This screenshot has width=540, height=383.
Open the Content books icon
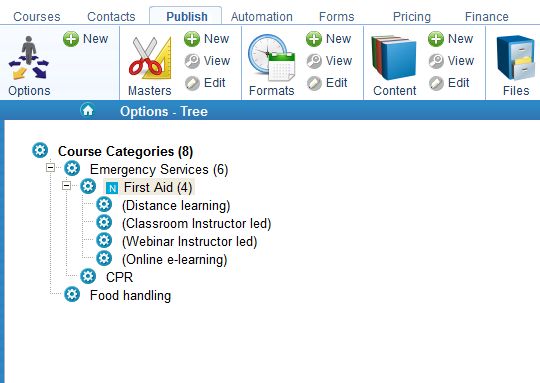(x=394, y=58)
